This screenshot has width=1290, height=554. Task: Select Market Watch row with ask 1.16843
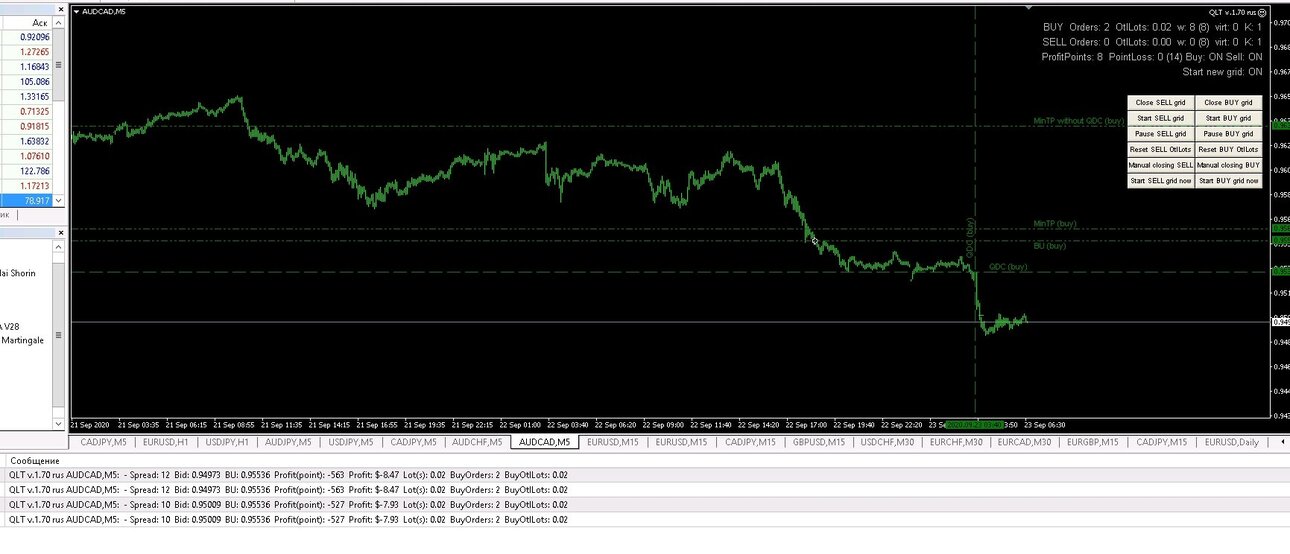26,66
